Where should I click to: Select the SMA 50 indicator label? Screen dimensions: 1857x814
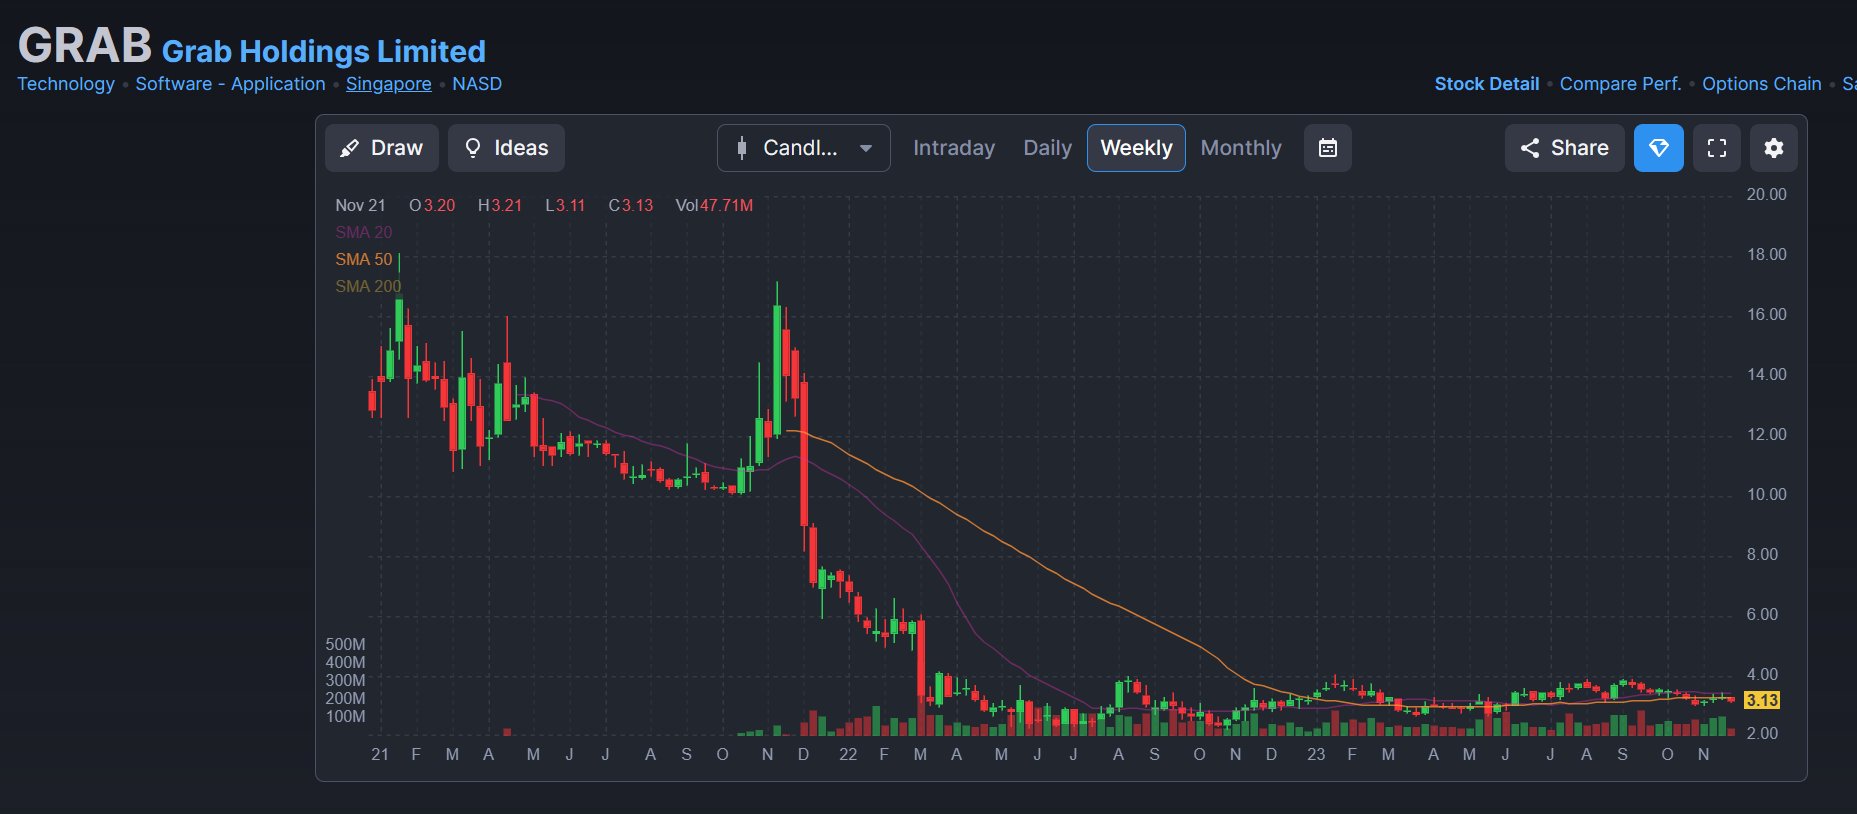tap(364, 259)
